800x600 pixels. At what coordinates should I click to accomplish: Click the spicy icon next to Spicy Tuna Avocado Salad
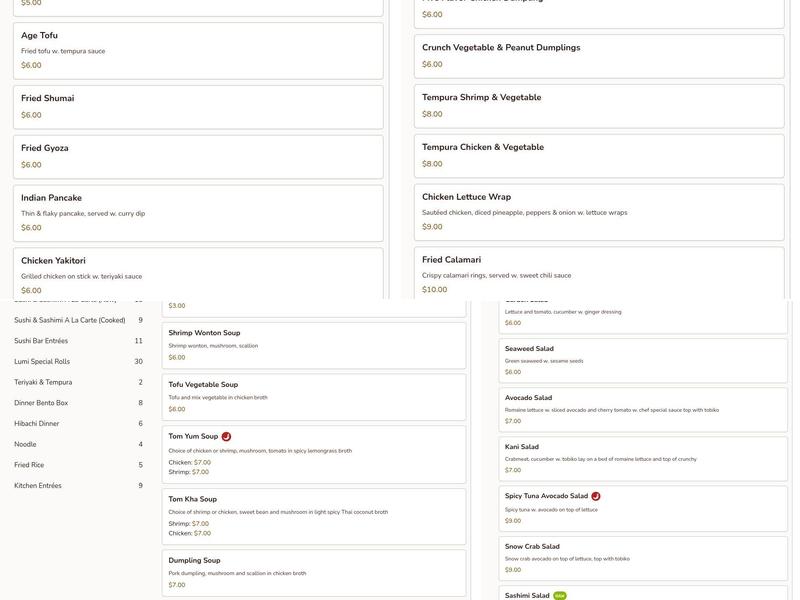(x=596, y=496)
